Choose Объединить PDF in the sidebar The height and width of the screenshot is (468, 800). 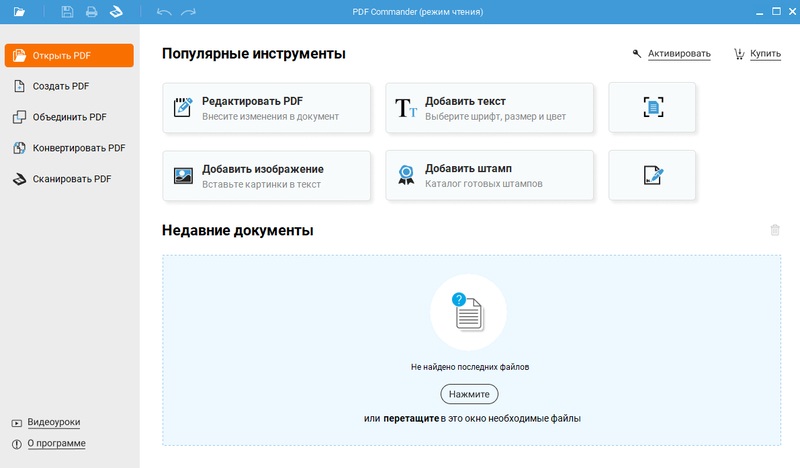[68, 117]
